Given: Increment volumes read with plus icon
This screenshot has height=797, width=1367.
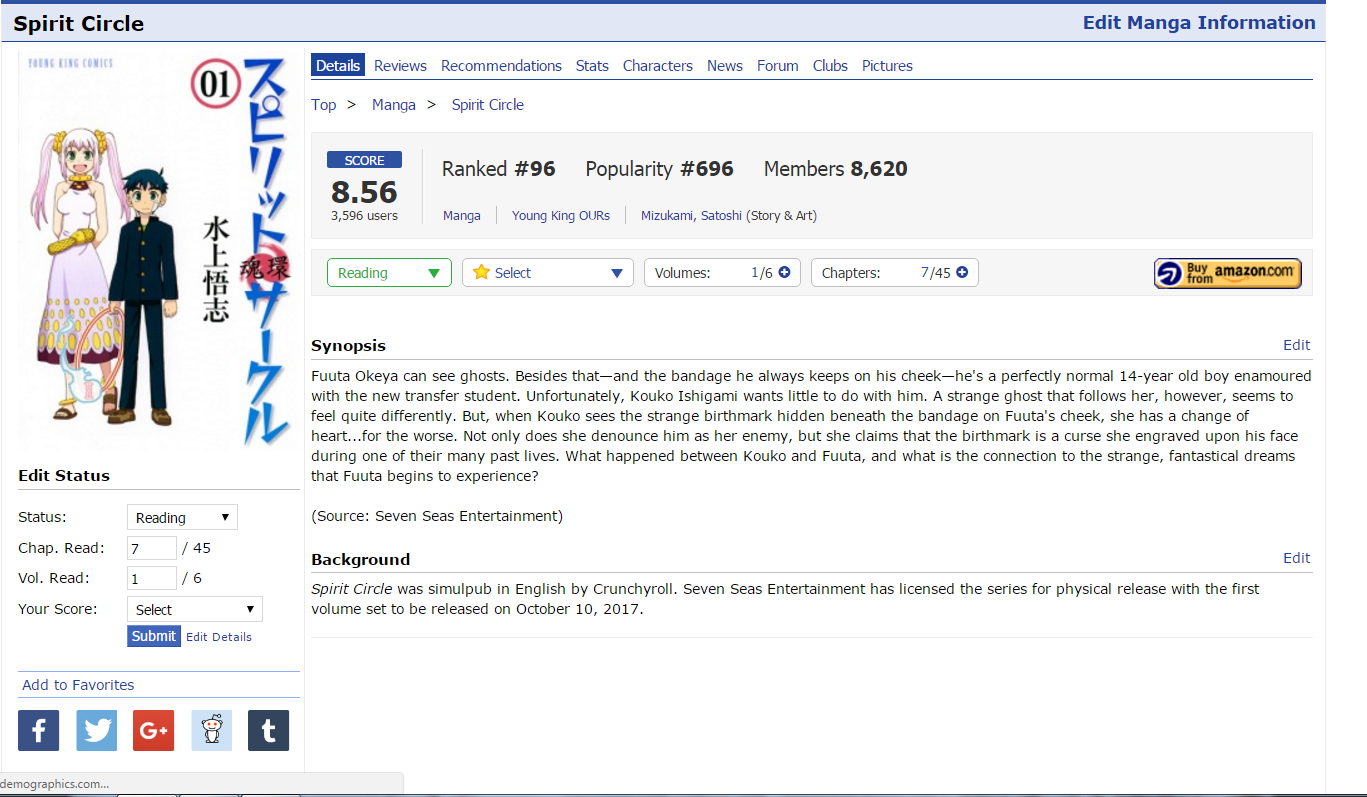Looking at the screenshot, I should point(784,273).
